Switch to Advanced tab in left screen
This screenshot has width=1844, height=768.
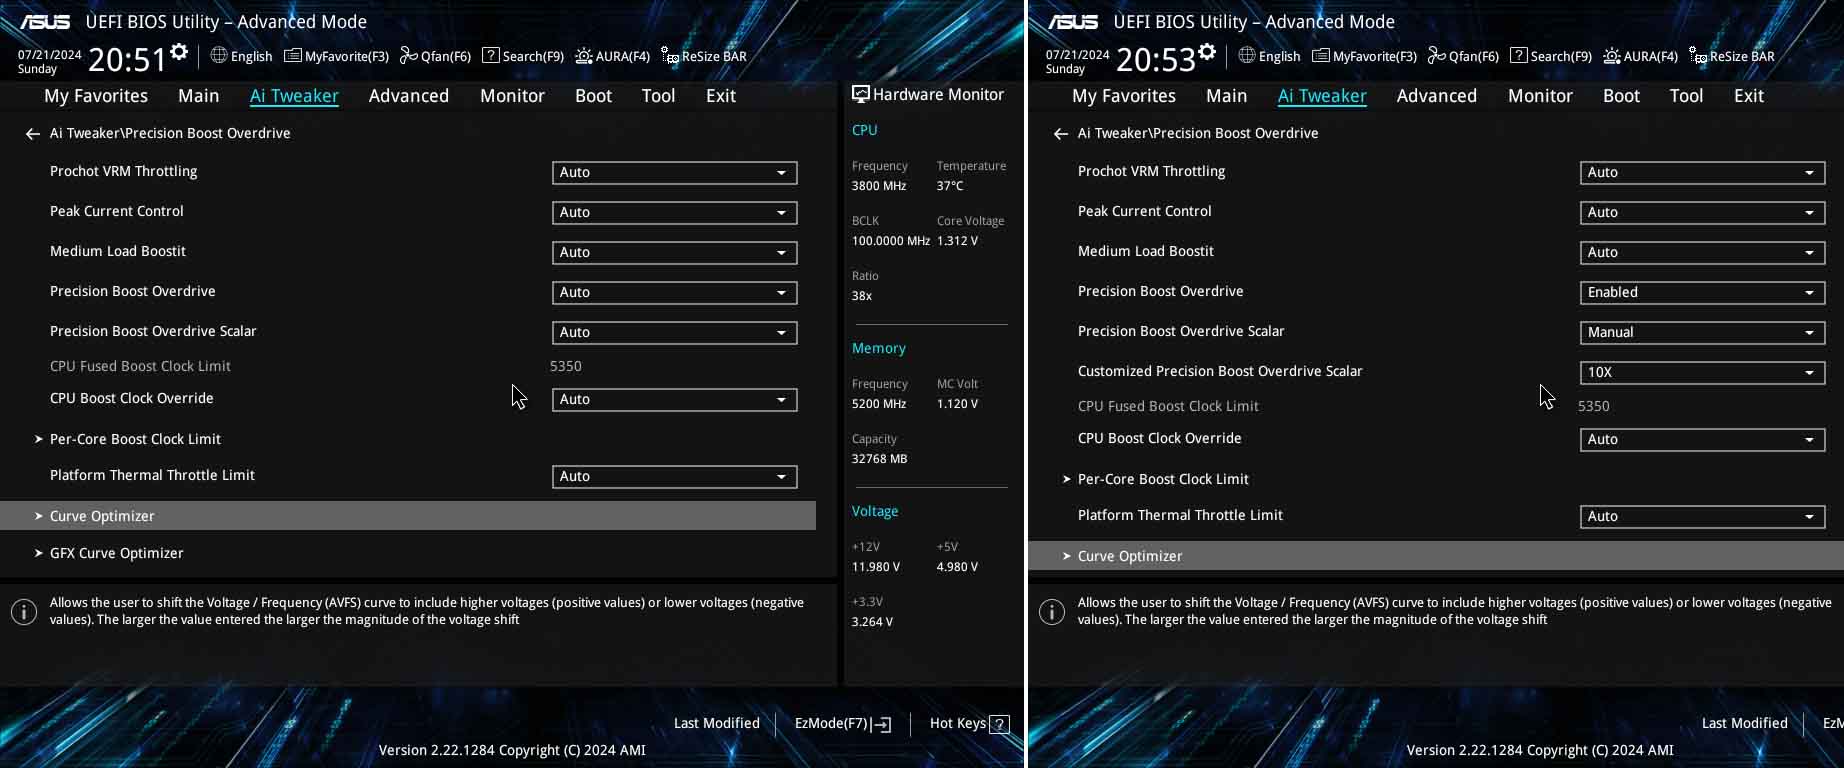[x=409, y=96]
